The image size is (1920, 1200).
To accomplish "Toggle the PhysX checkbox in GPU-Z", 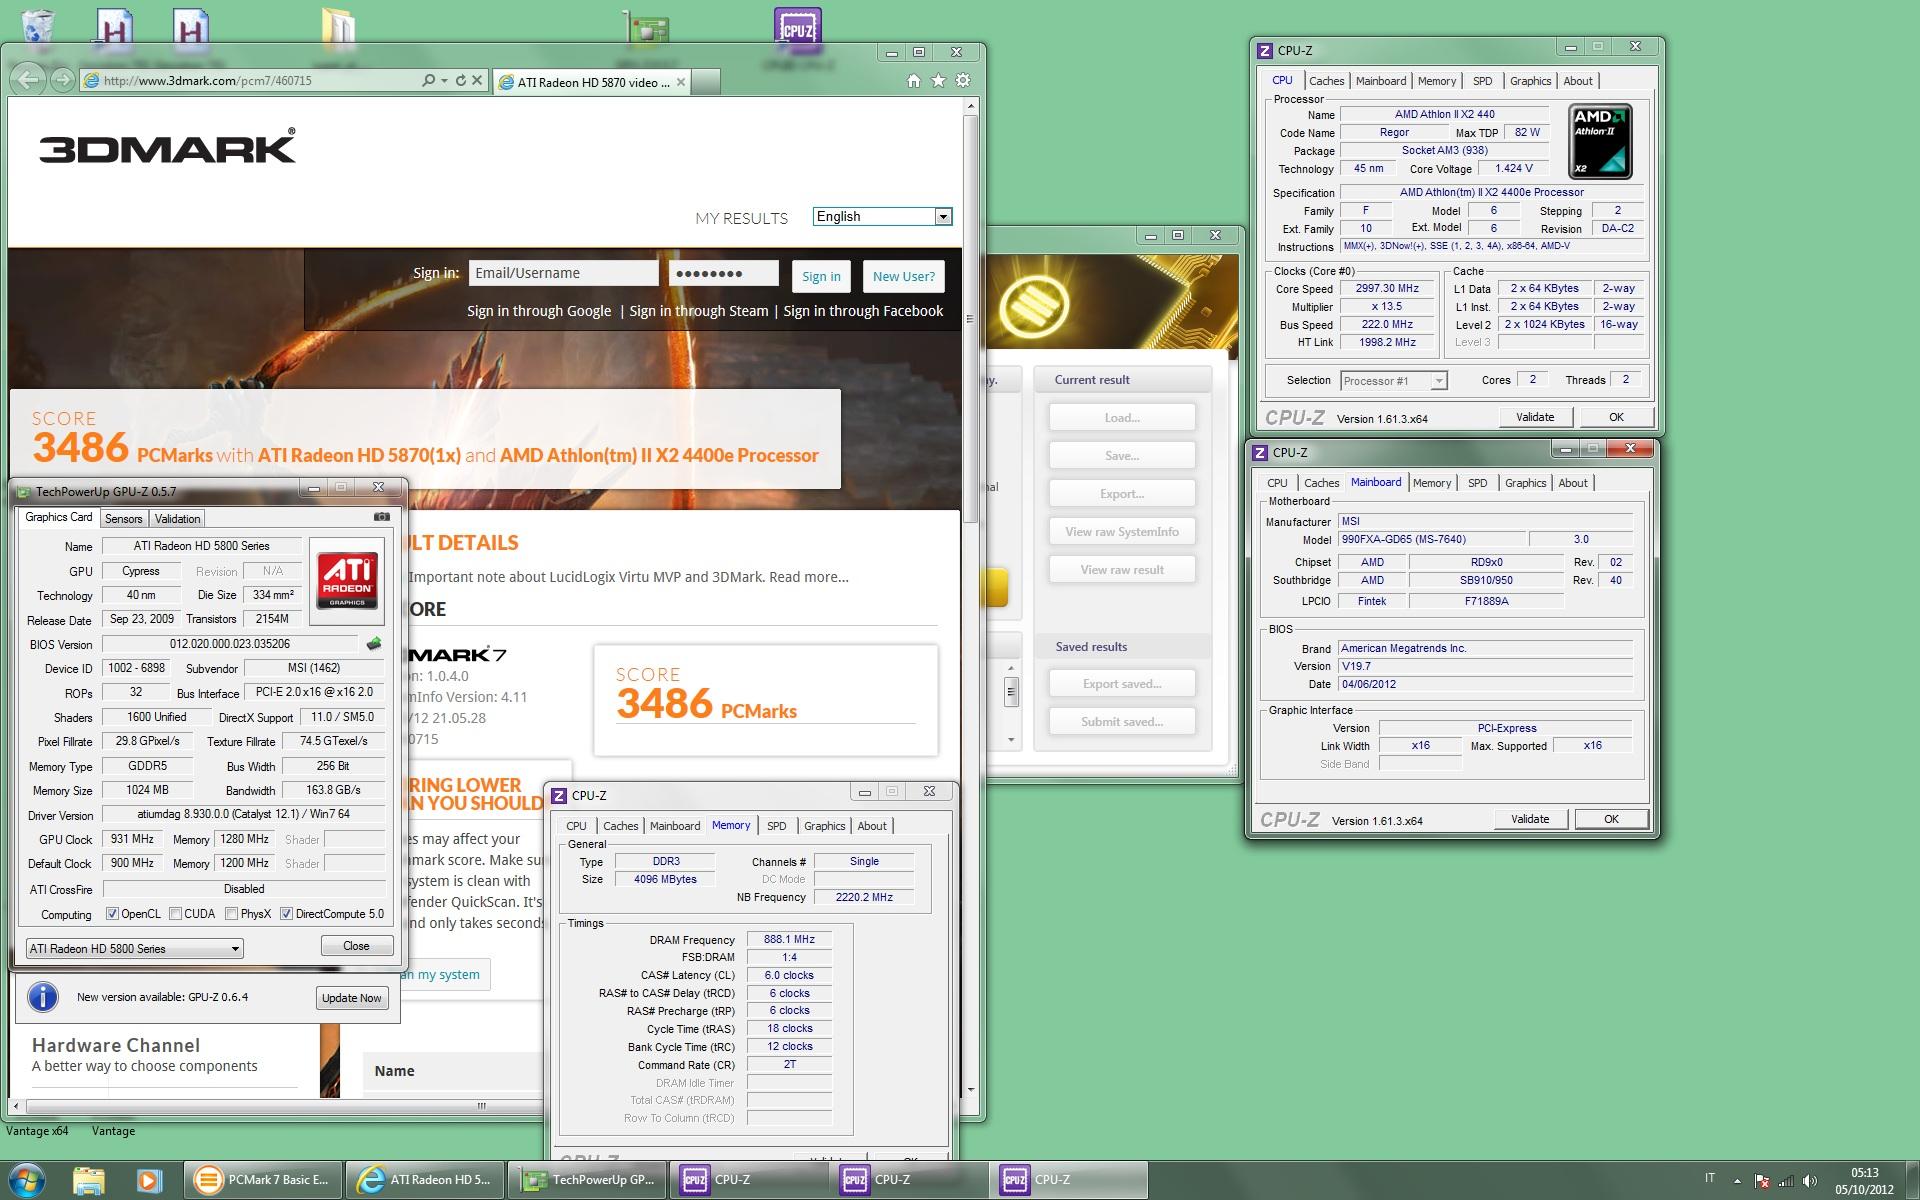I will (232, 914).
